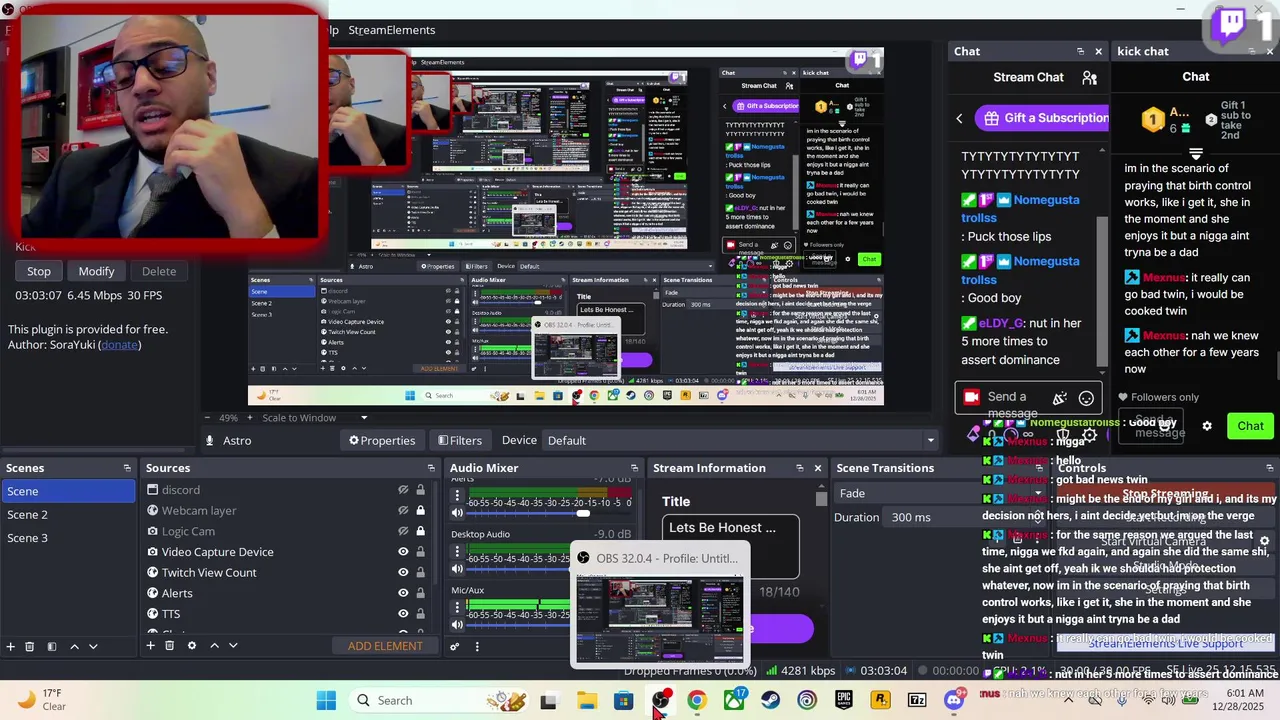Open source Filters button

[459, 440]
